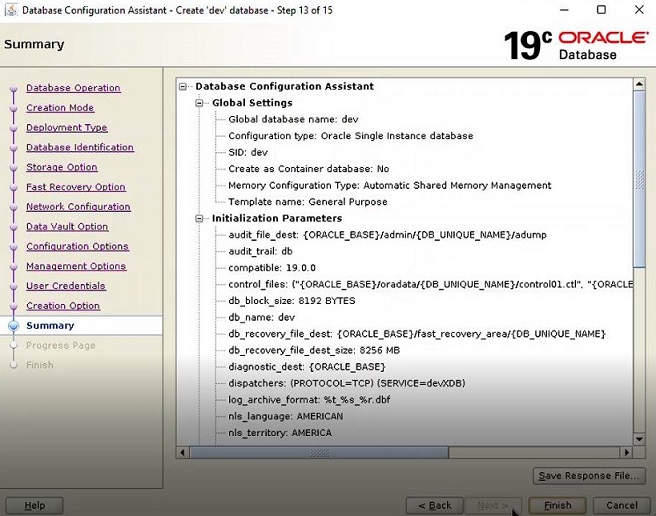Open the Network Configuration step
Viewport: 656px width, 516px height.
pyautogui.click(x=78, y=207)
